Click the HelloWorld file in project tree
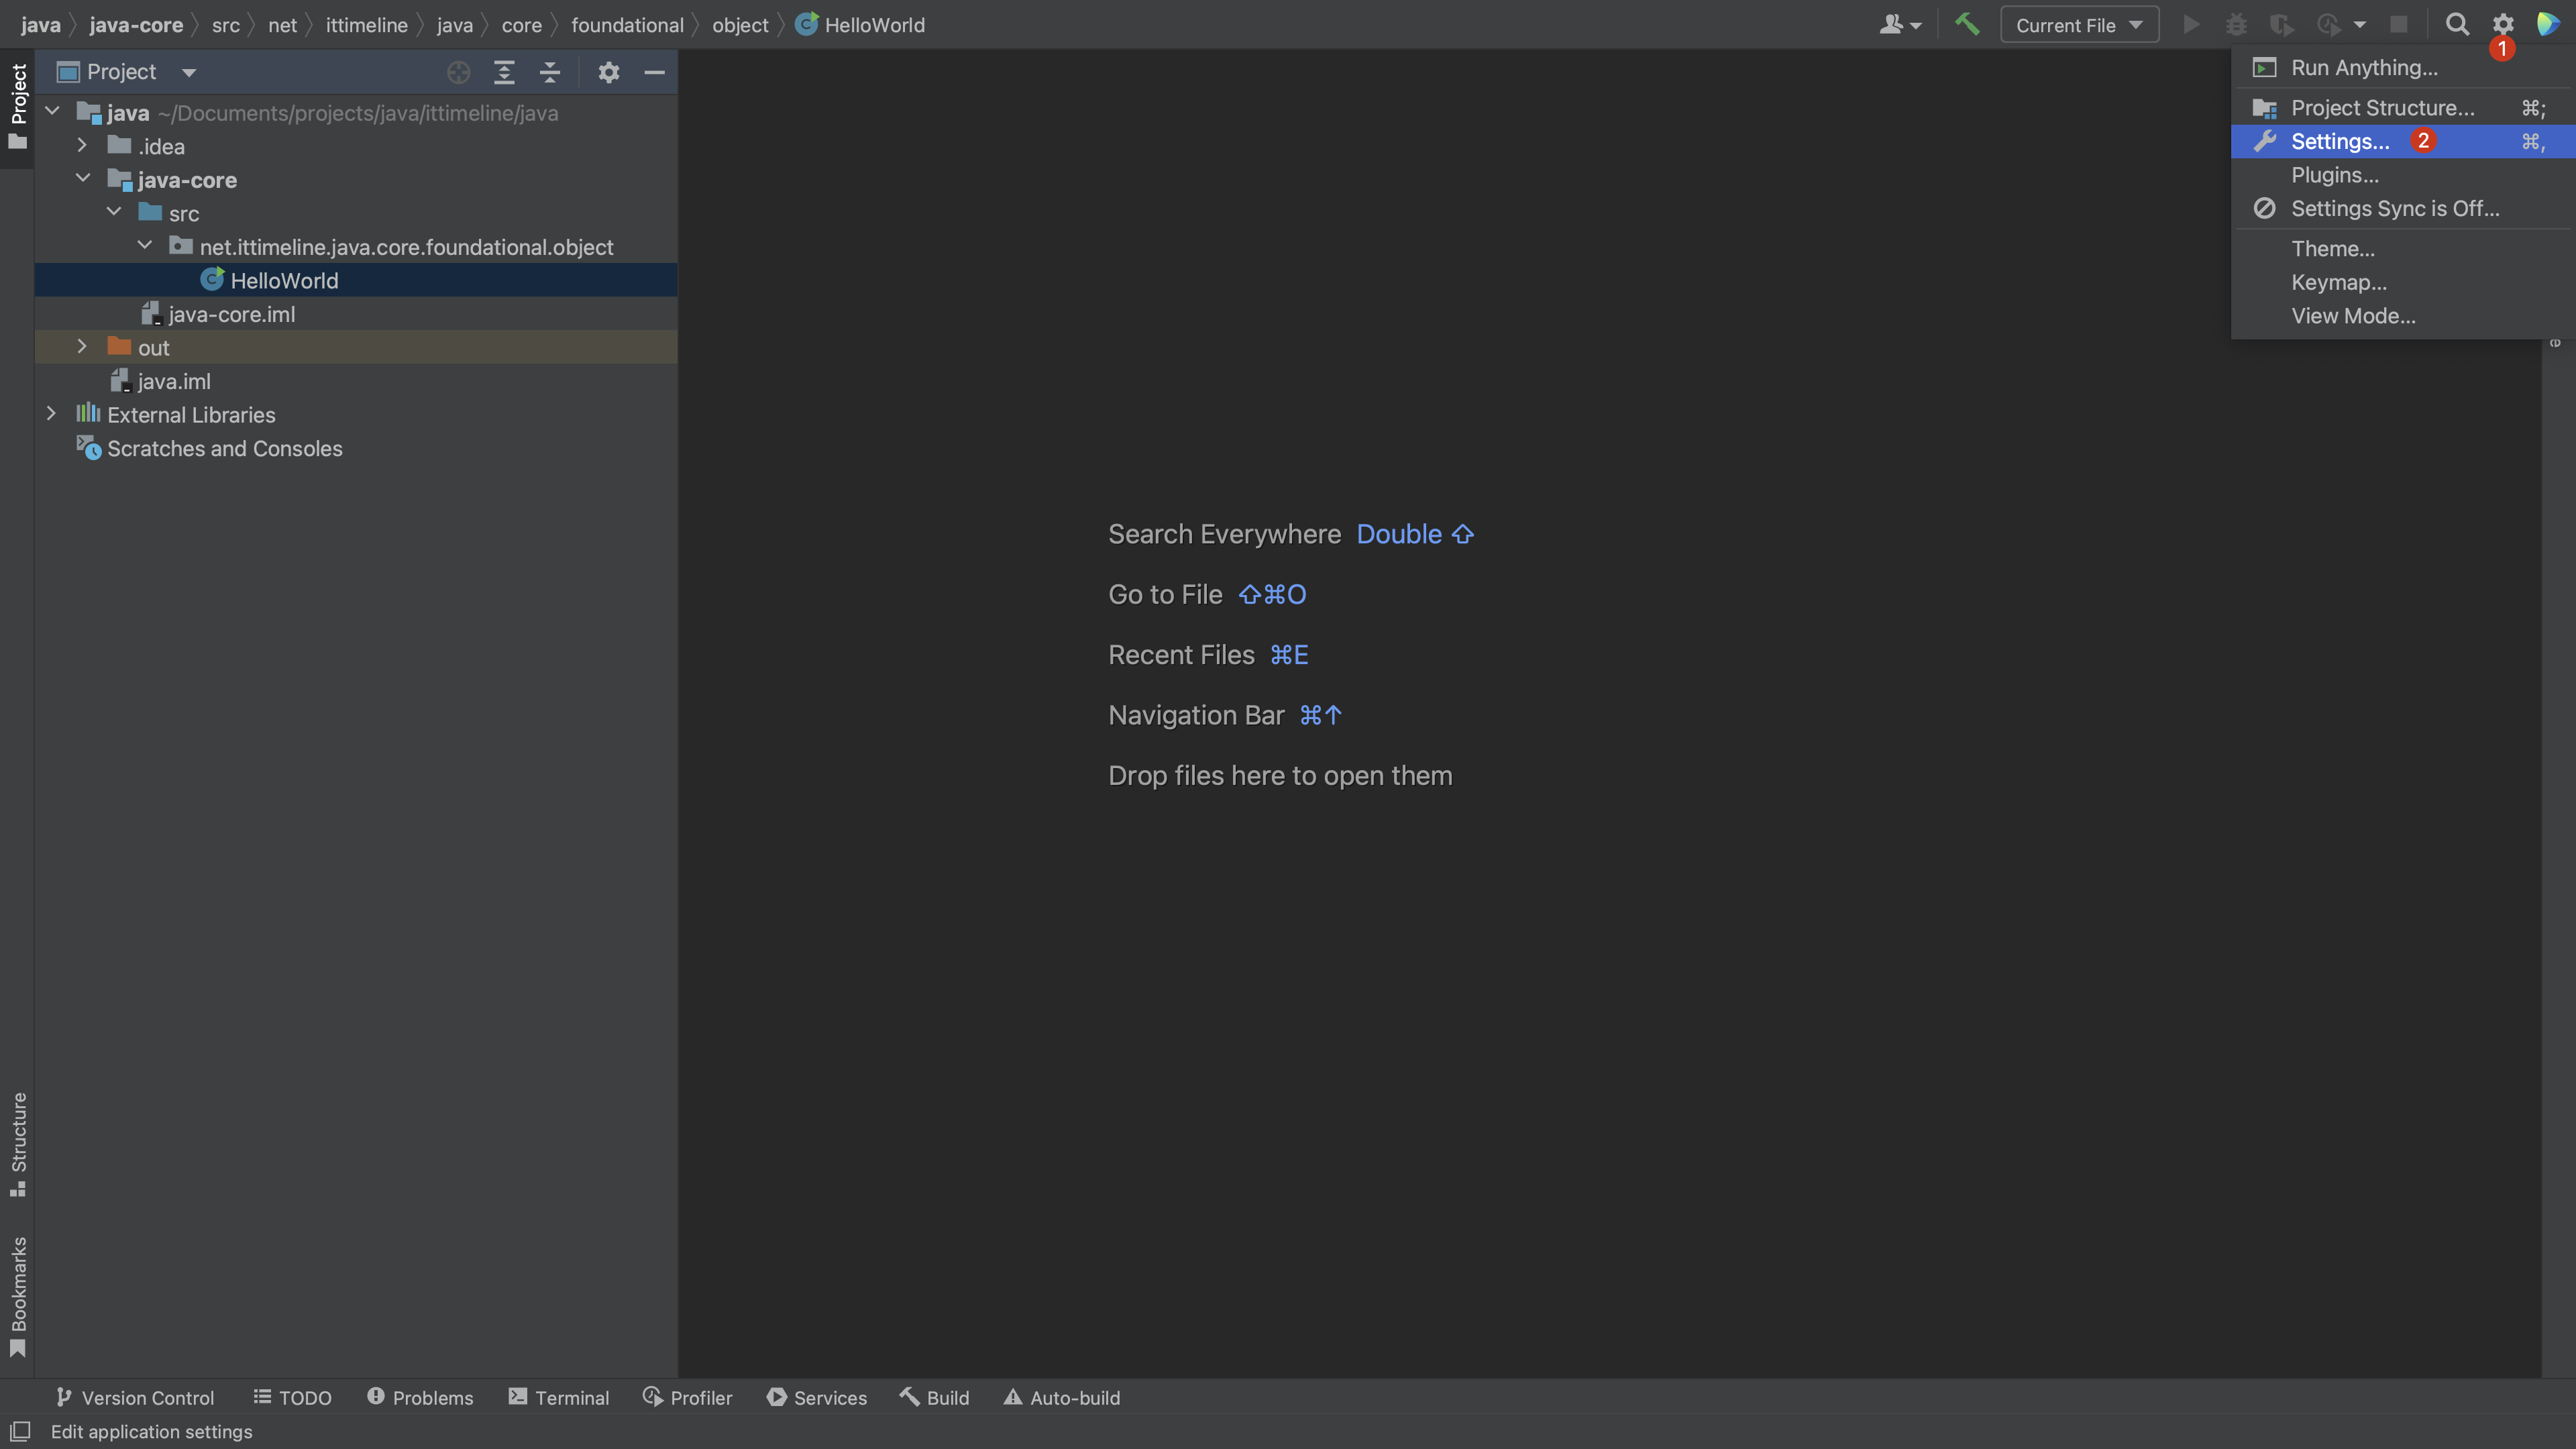This screenshot has width=2576, height=1449. [283, 280]
